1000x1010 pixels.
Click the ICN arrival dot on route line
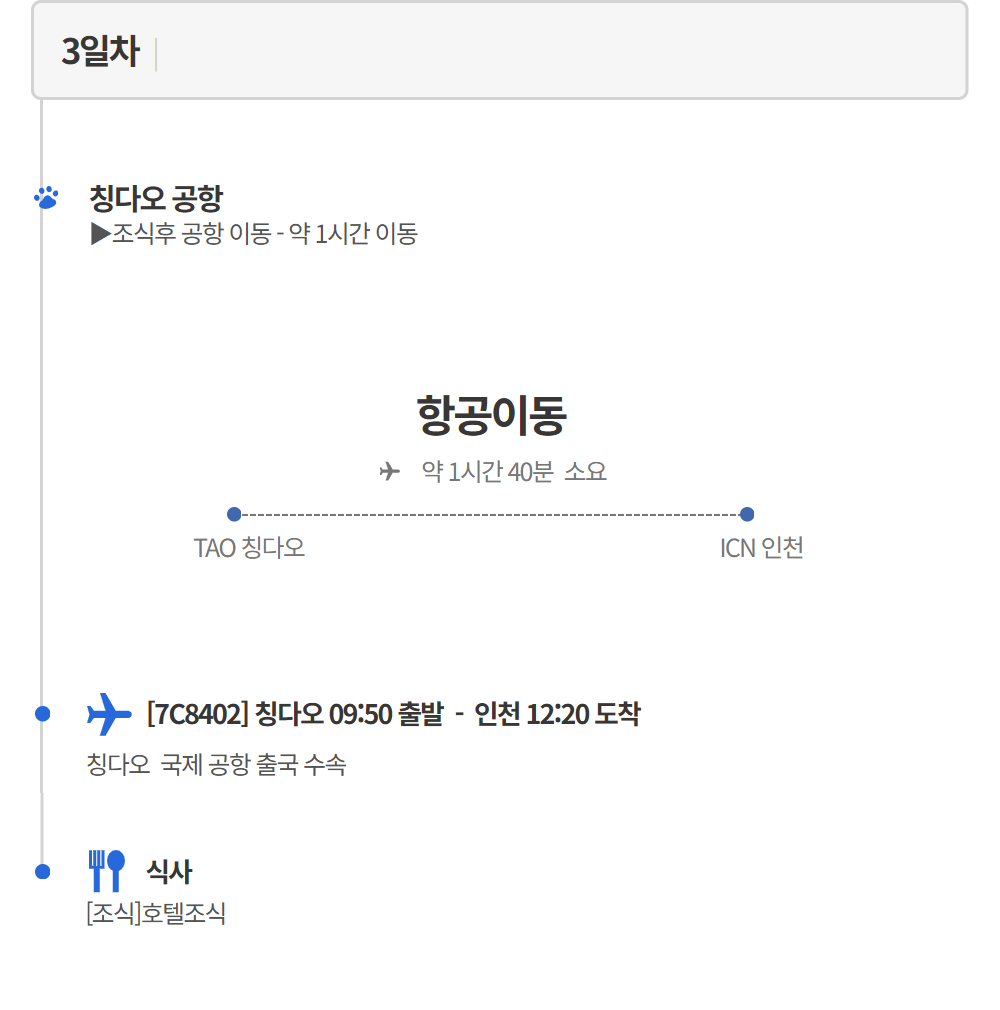(747, 514)
